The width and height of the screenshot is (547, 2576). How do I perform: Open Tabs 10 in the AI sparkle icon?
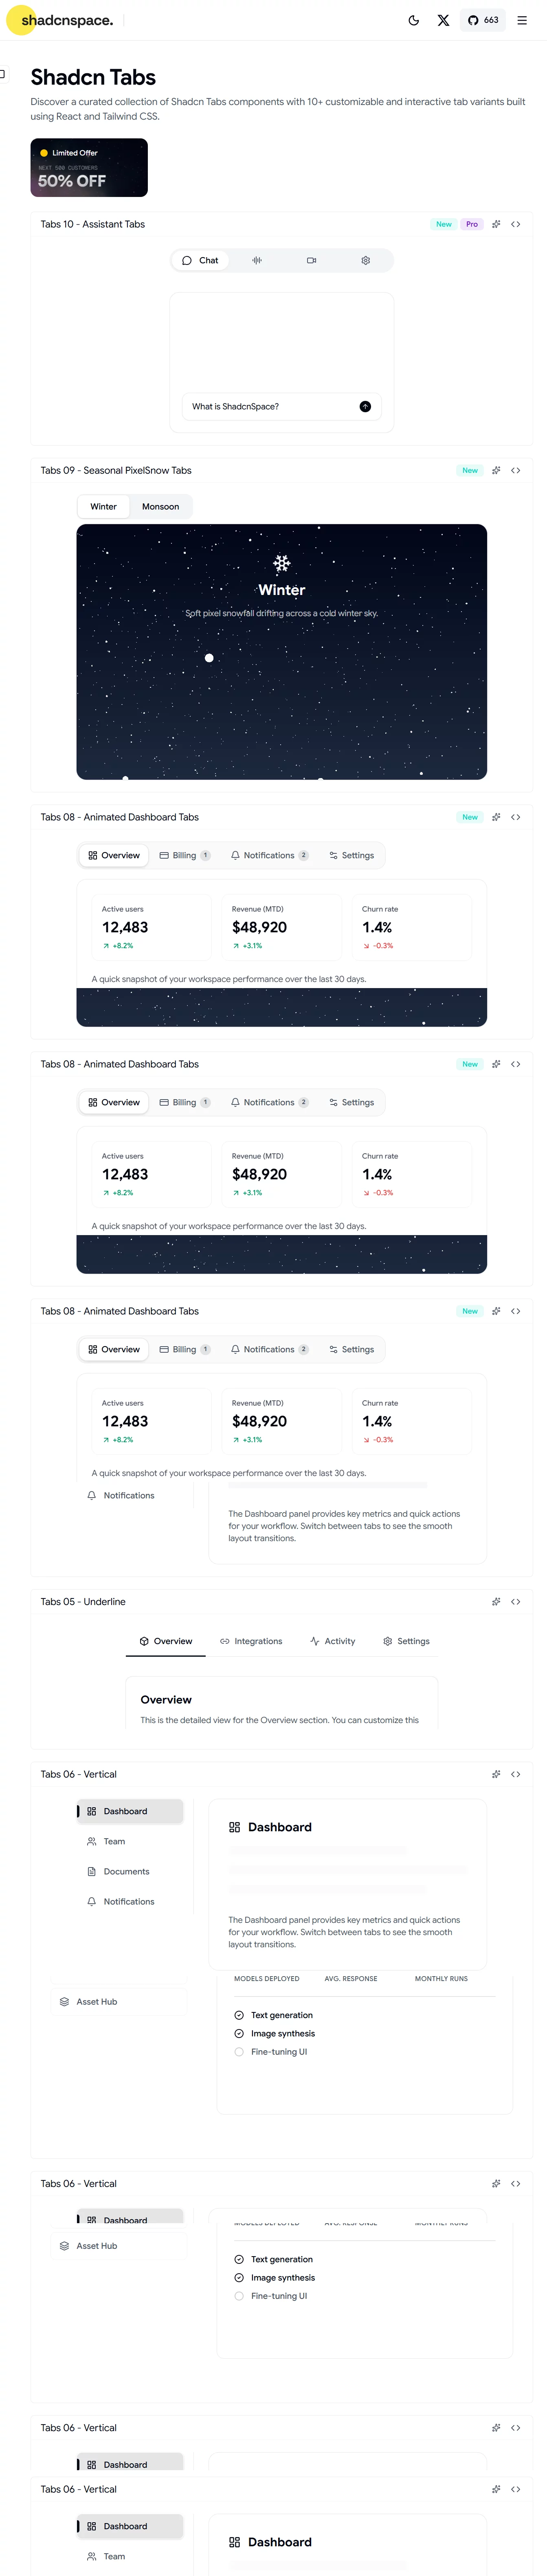496,224
